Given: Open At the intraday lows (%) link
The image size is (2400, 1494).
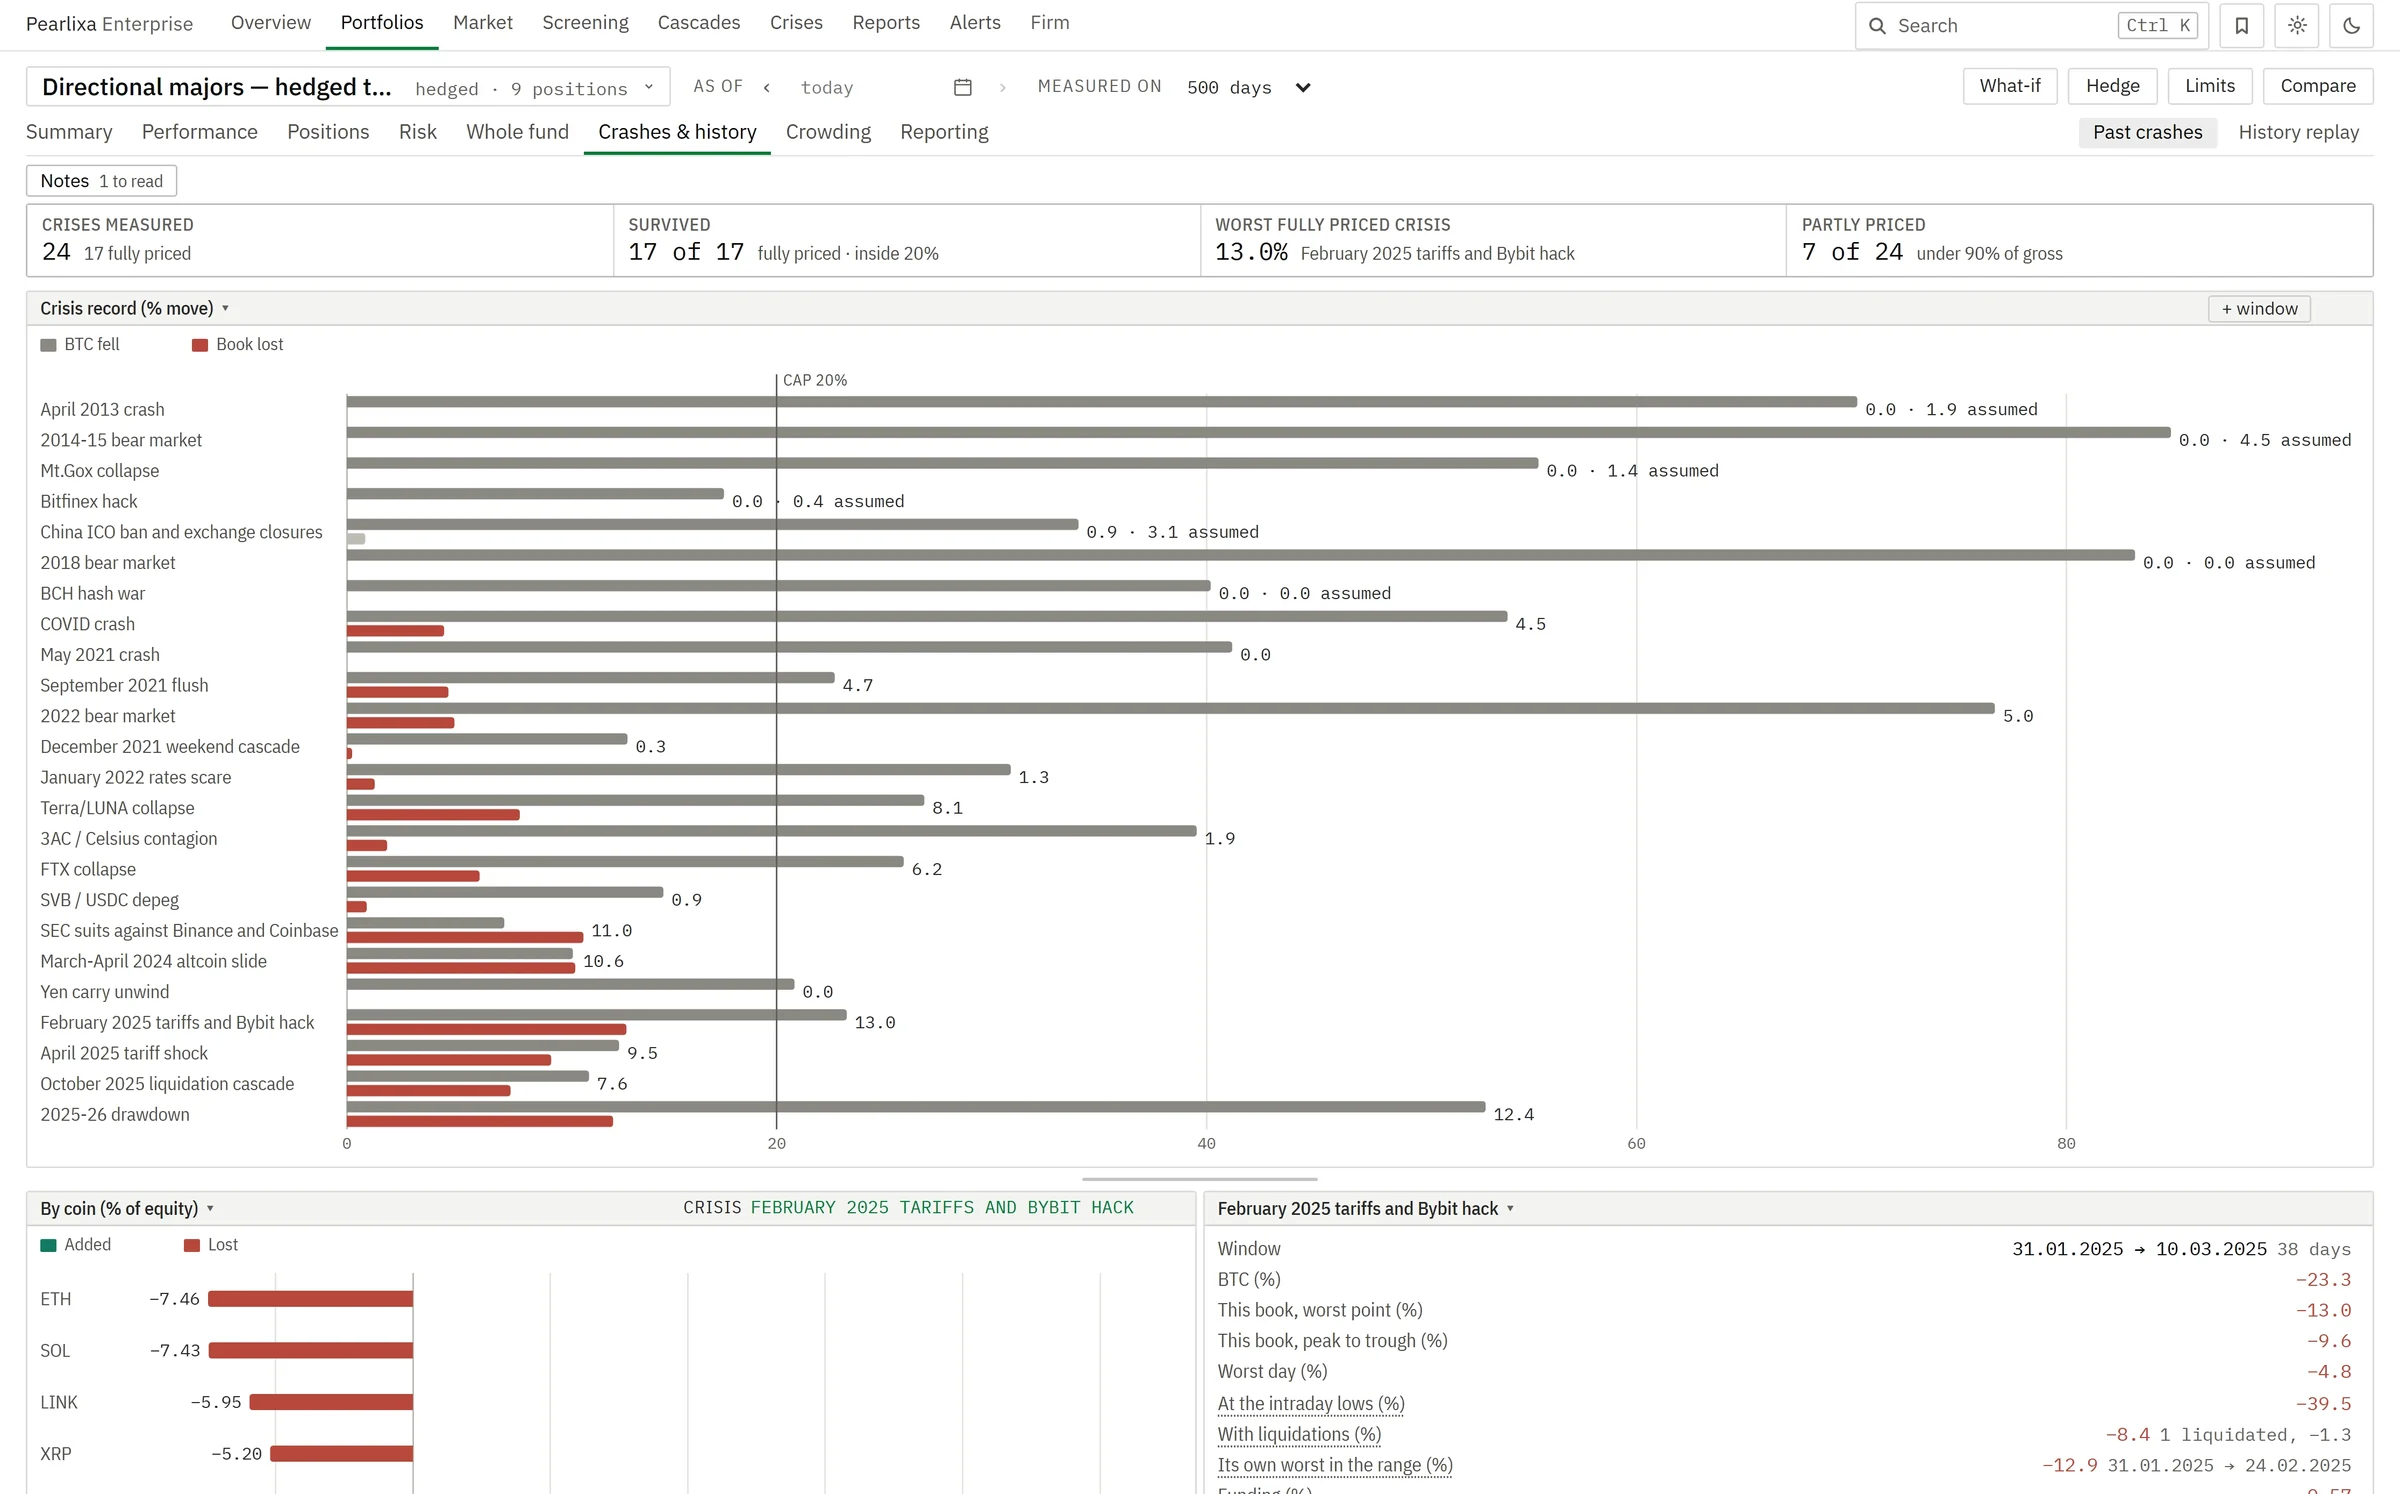Looking at the screenshot, I should [x=1310, y=1404].
